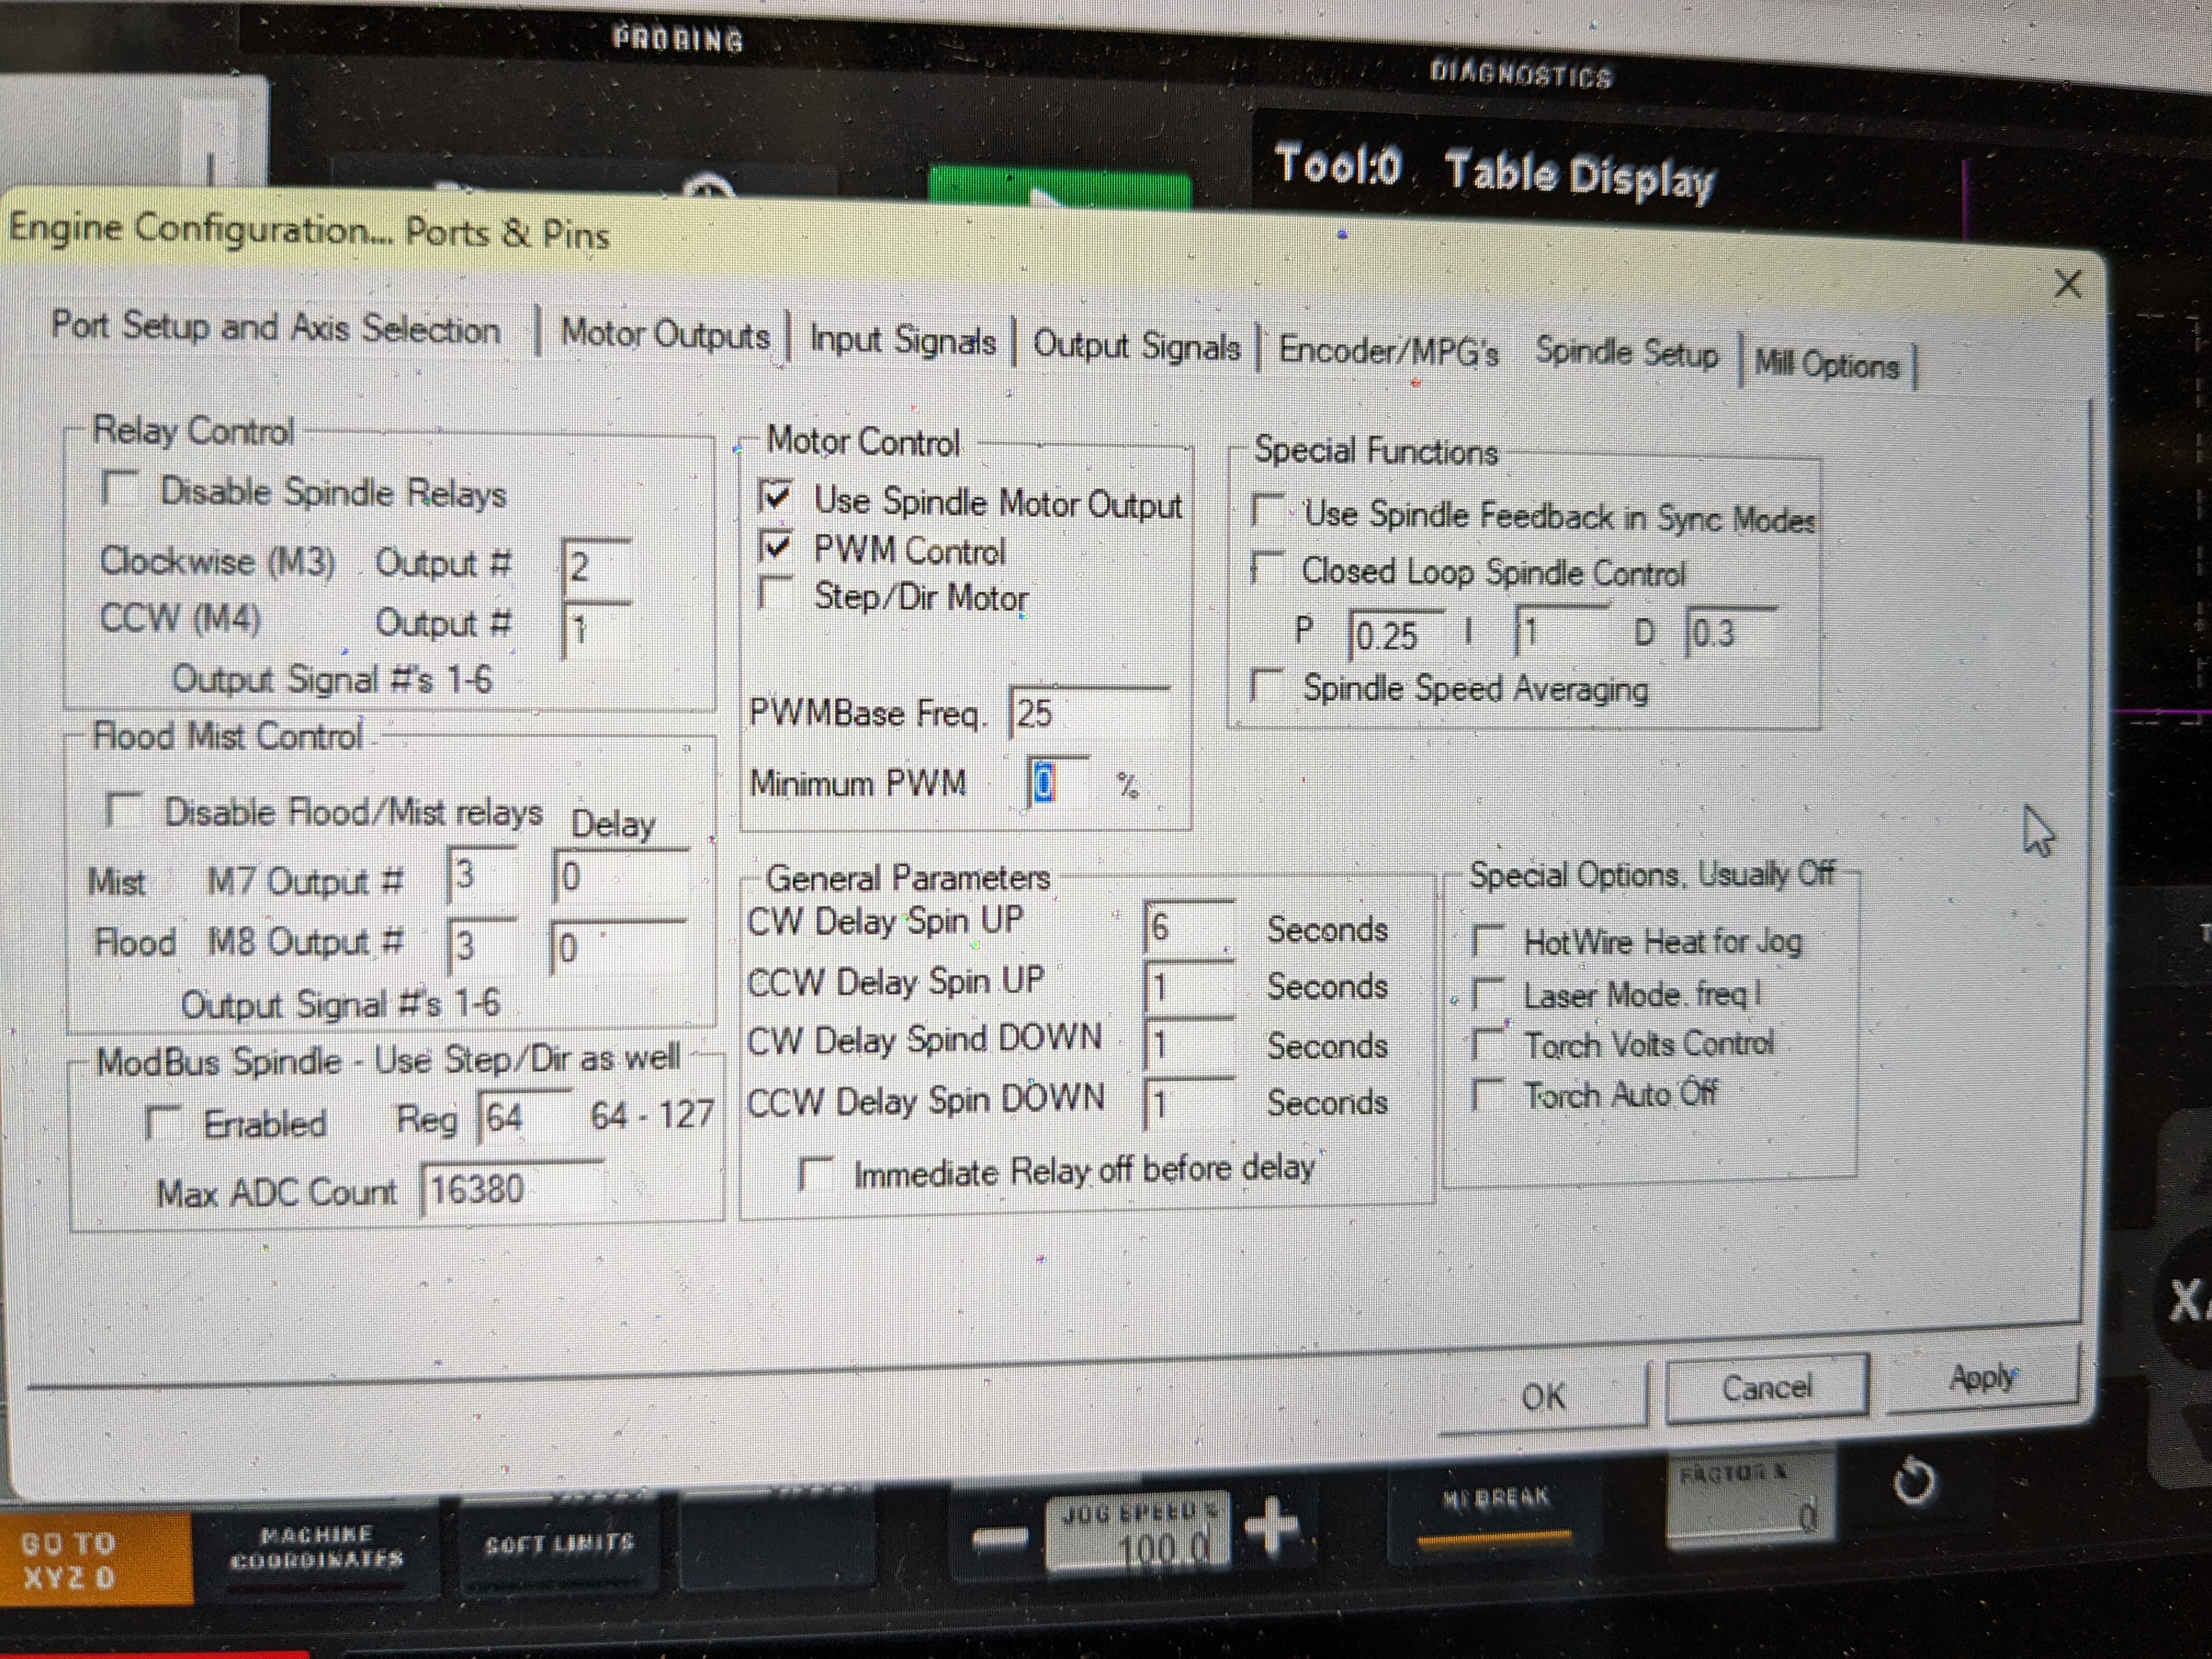This screenshot has width=2212, height=1659.
Task: Select the Spindle Setup tab
Action: [1627, 353]
